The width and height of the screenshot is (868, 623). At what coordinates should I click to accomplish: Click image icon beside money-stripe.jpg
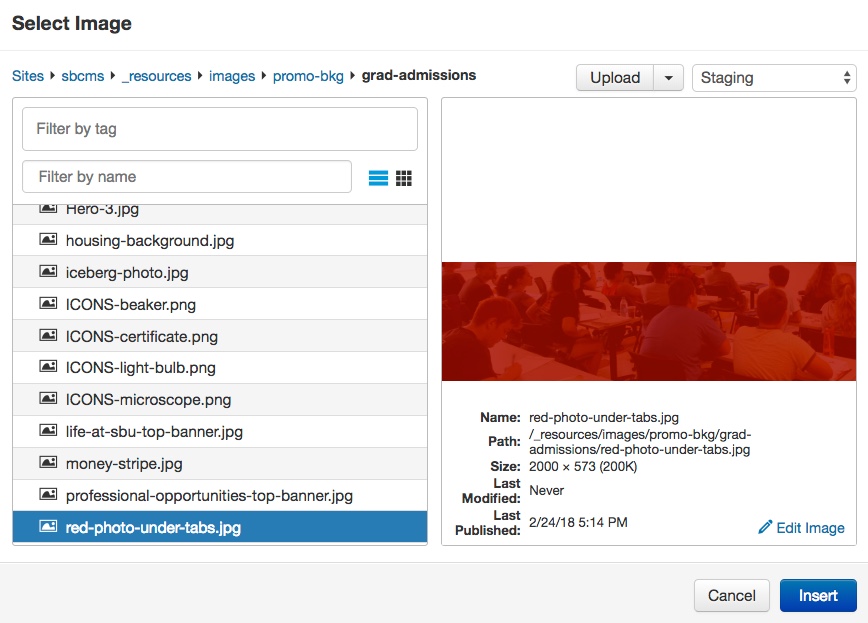click(x=48, y=463)
